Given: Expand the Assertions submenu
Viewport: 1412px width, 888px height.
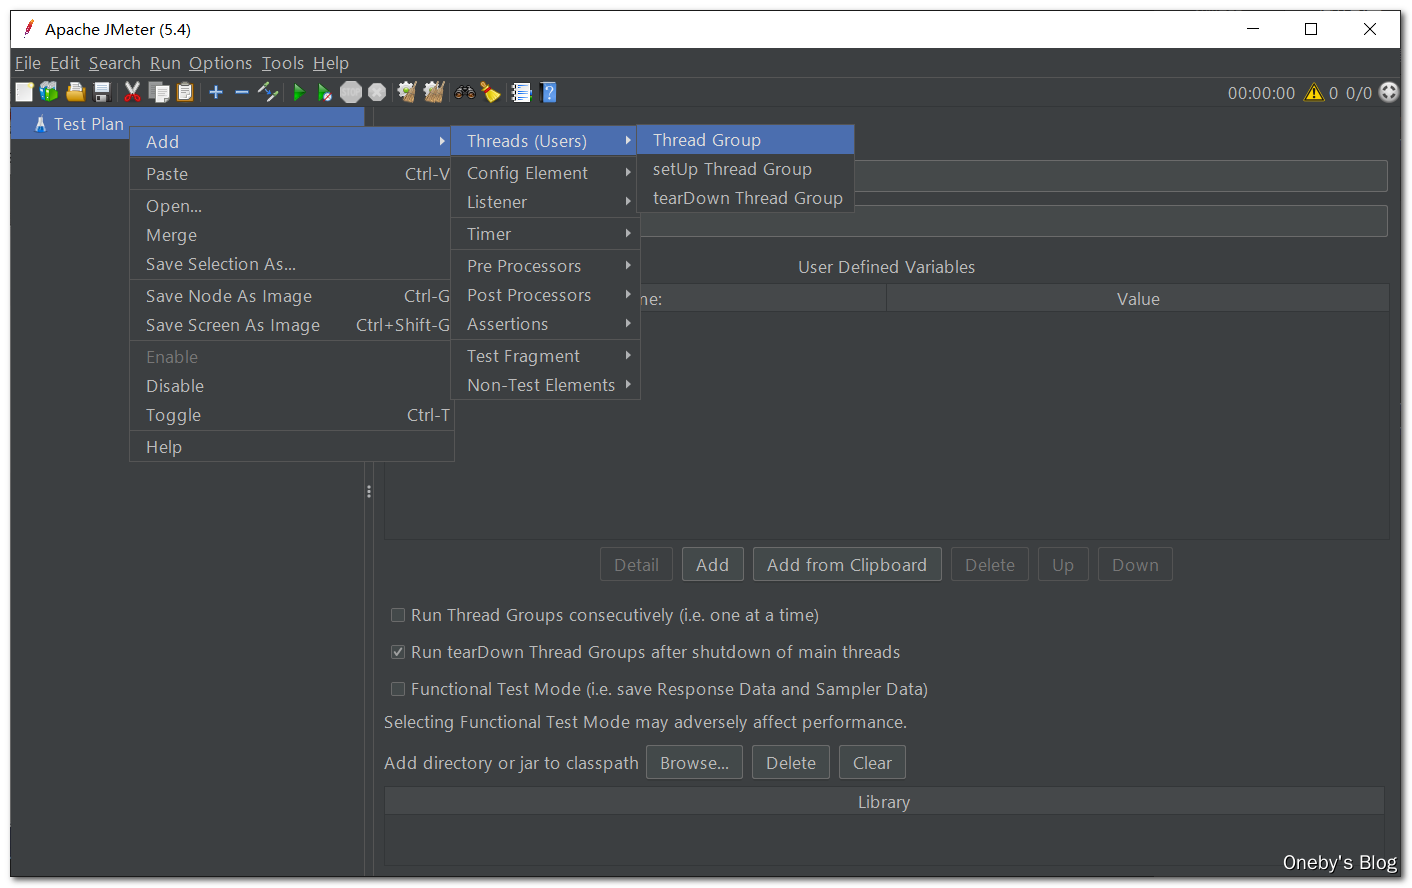Looking at the screenshot, I should pyautogui.click(x=545, y=324).
